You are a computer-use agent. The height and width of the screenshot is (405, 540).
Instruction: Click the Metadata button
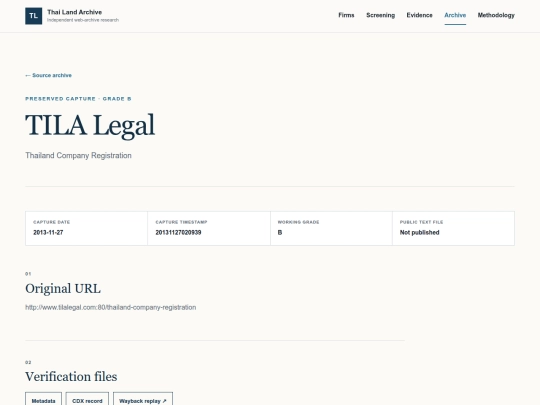tap(43, 399)
